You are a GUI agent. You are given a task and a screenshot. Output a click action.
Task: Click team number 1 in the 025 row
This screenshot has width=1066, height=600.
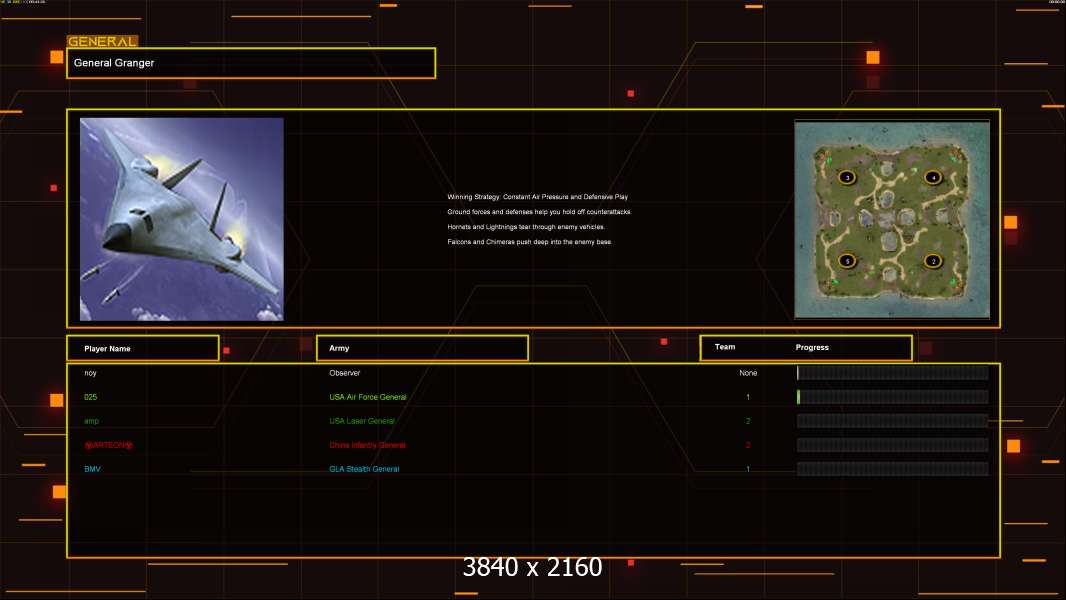(x=748, y=397)
